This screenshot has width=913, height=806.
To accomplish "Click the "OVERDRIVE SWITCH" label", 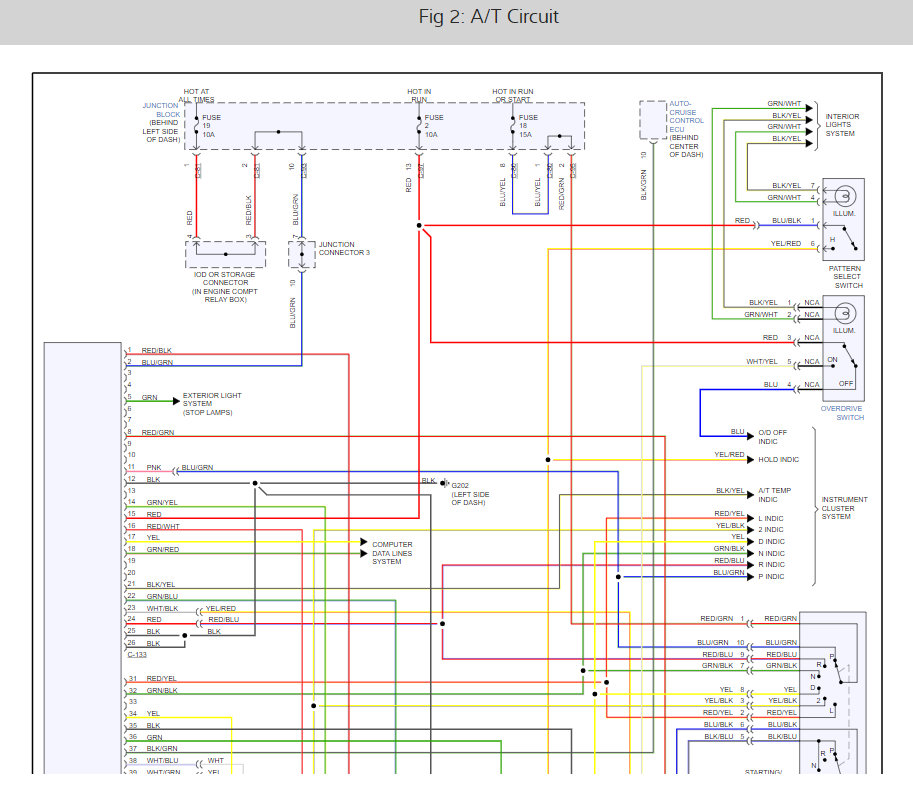I will [843, 413].
